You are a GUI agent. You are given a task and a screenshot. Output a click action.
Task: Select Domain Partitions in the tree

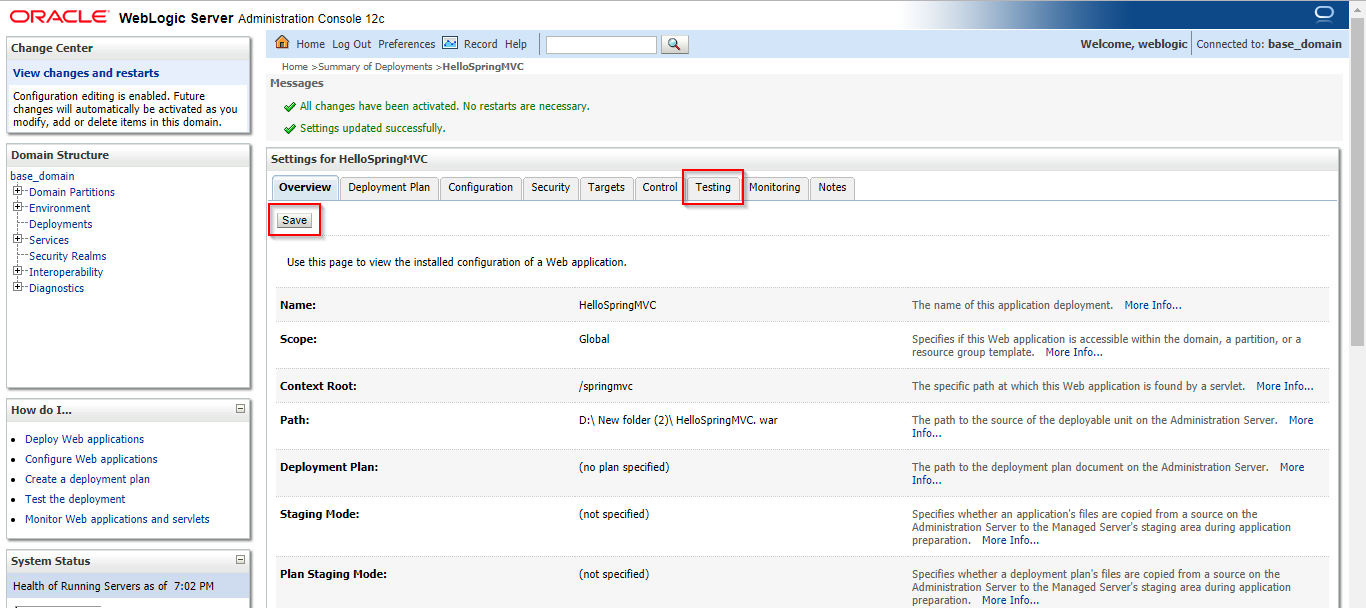[x=72, y=192]
